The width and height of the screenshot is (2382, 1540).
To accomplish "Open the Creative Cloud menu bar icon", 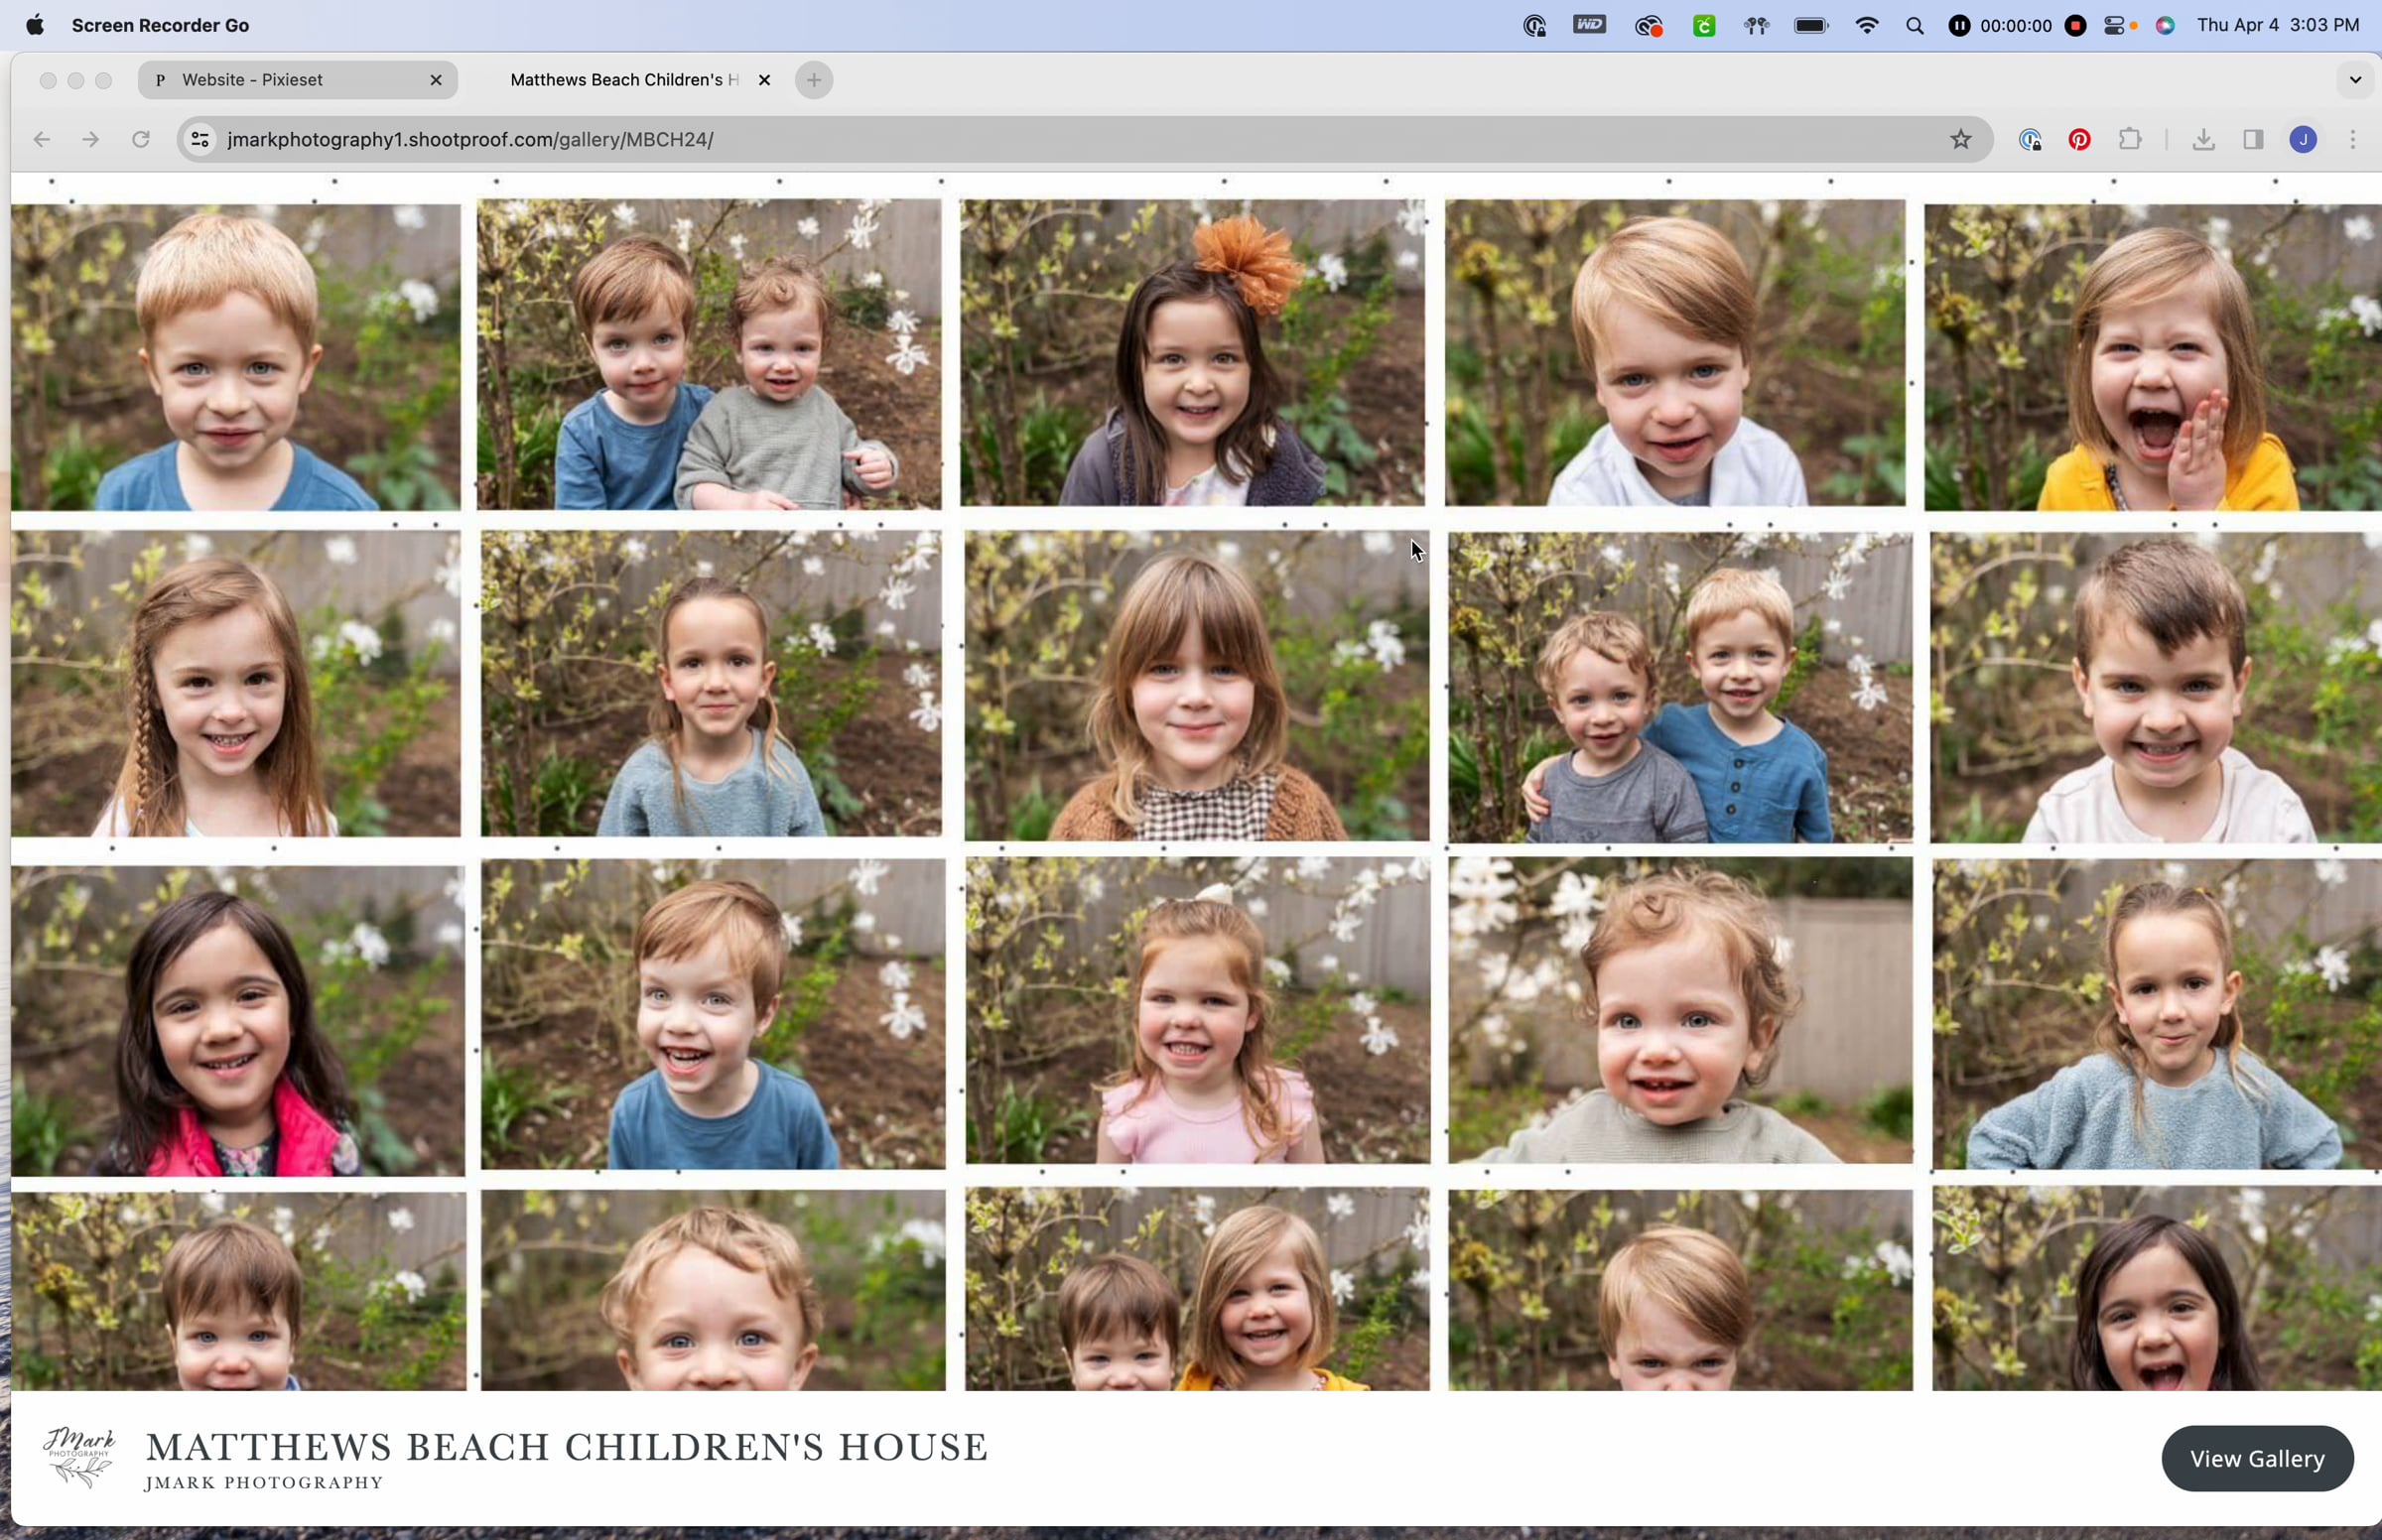I will point(1648,26).
